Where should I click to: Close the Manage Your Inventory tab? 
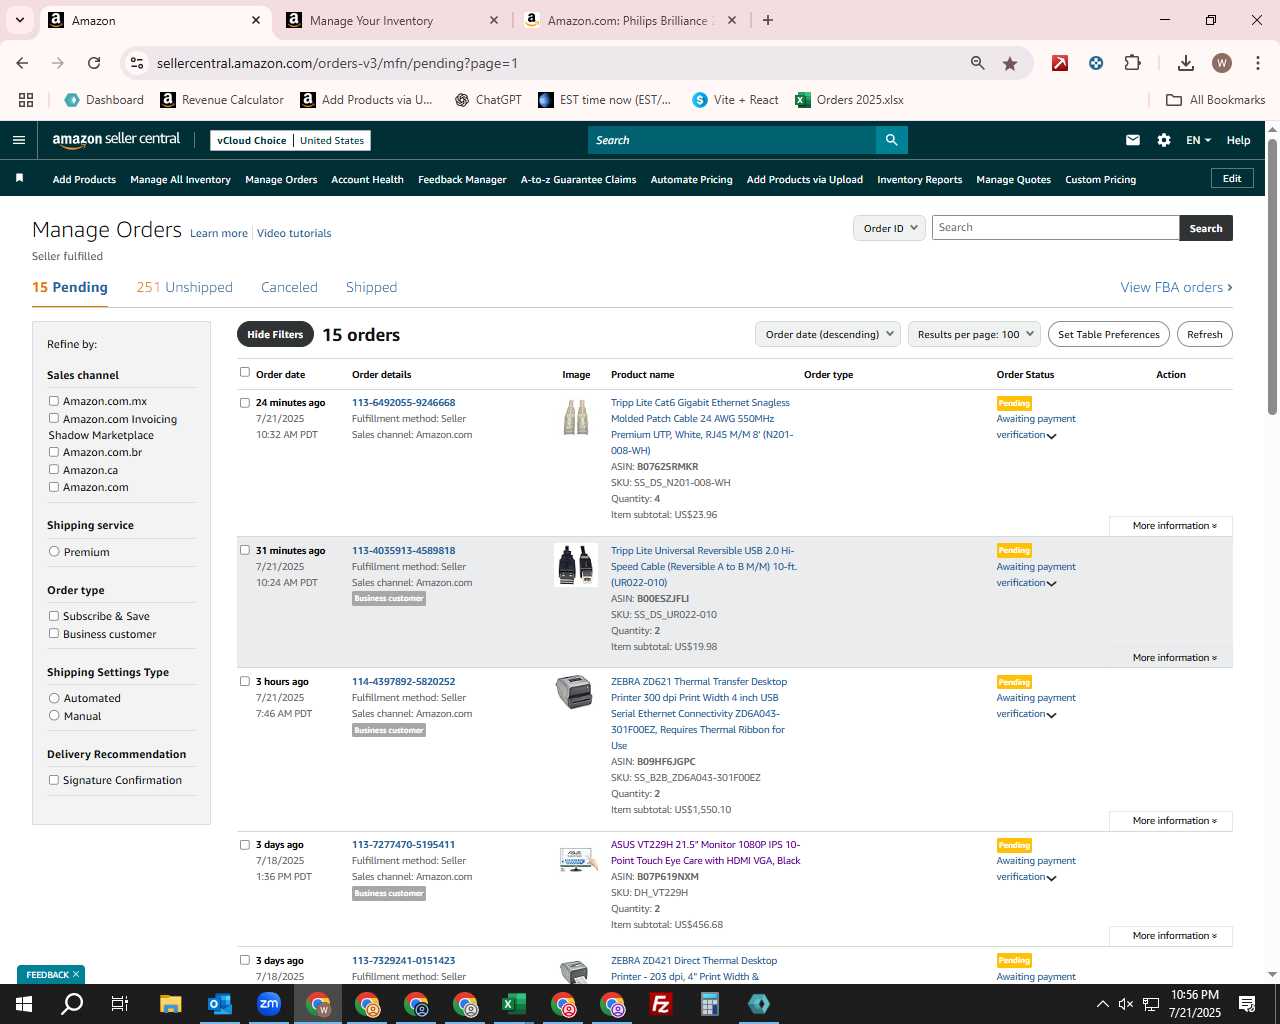[494, 20]
